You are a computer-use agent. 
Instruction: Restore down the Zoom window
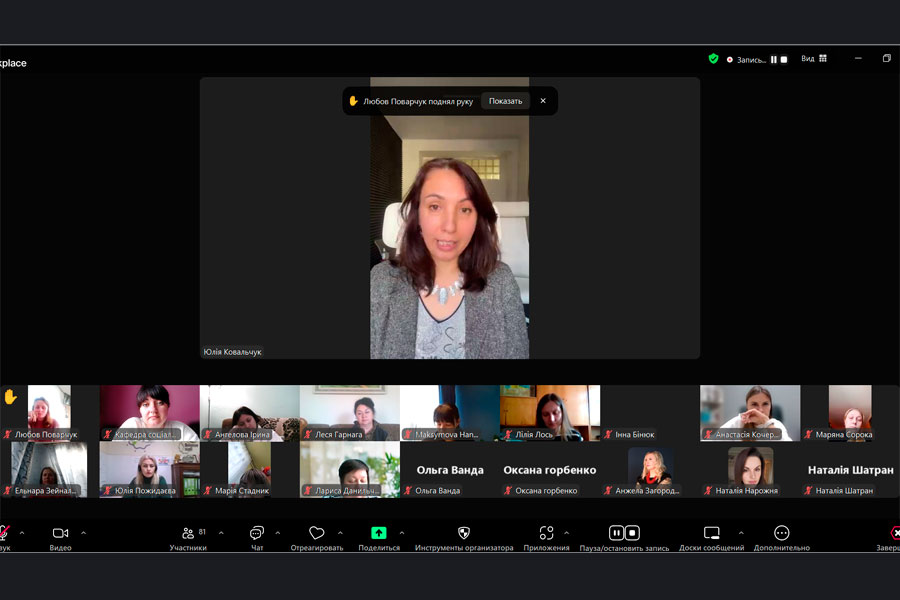pos(887,58)
